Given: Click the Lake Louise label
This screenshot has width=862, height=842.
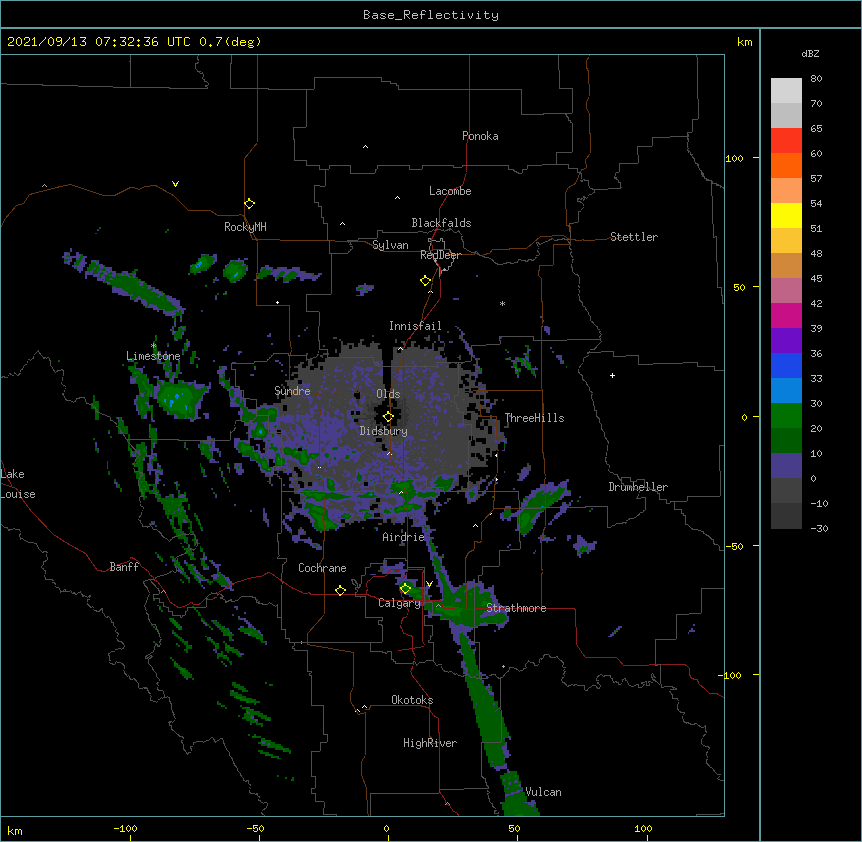Looking at the screenshot, I should point(18,484).
